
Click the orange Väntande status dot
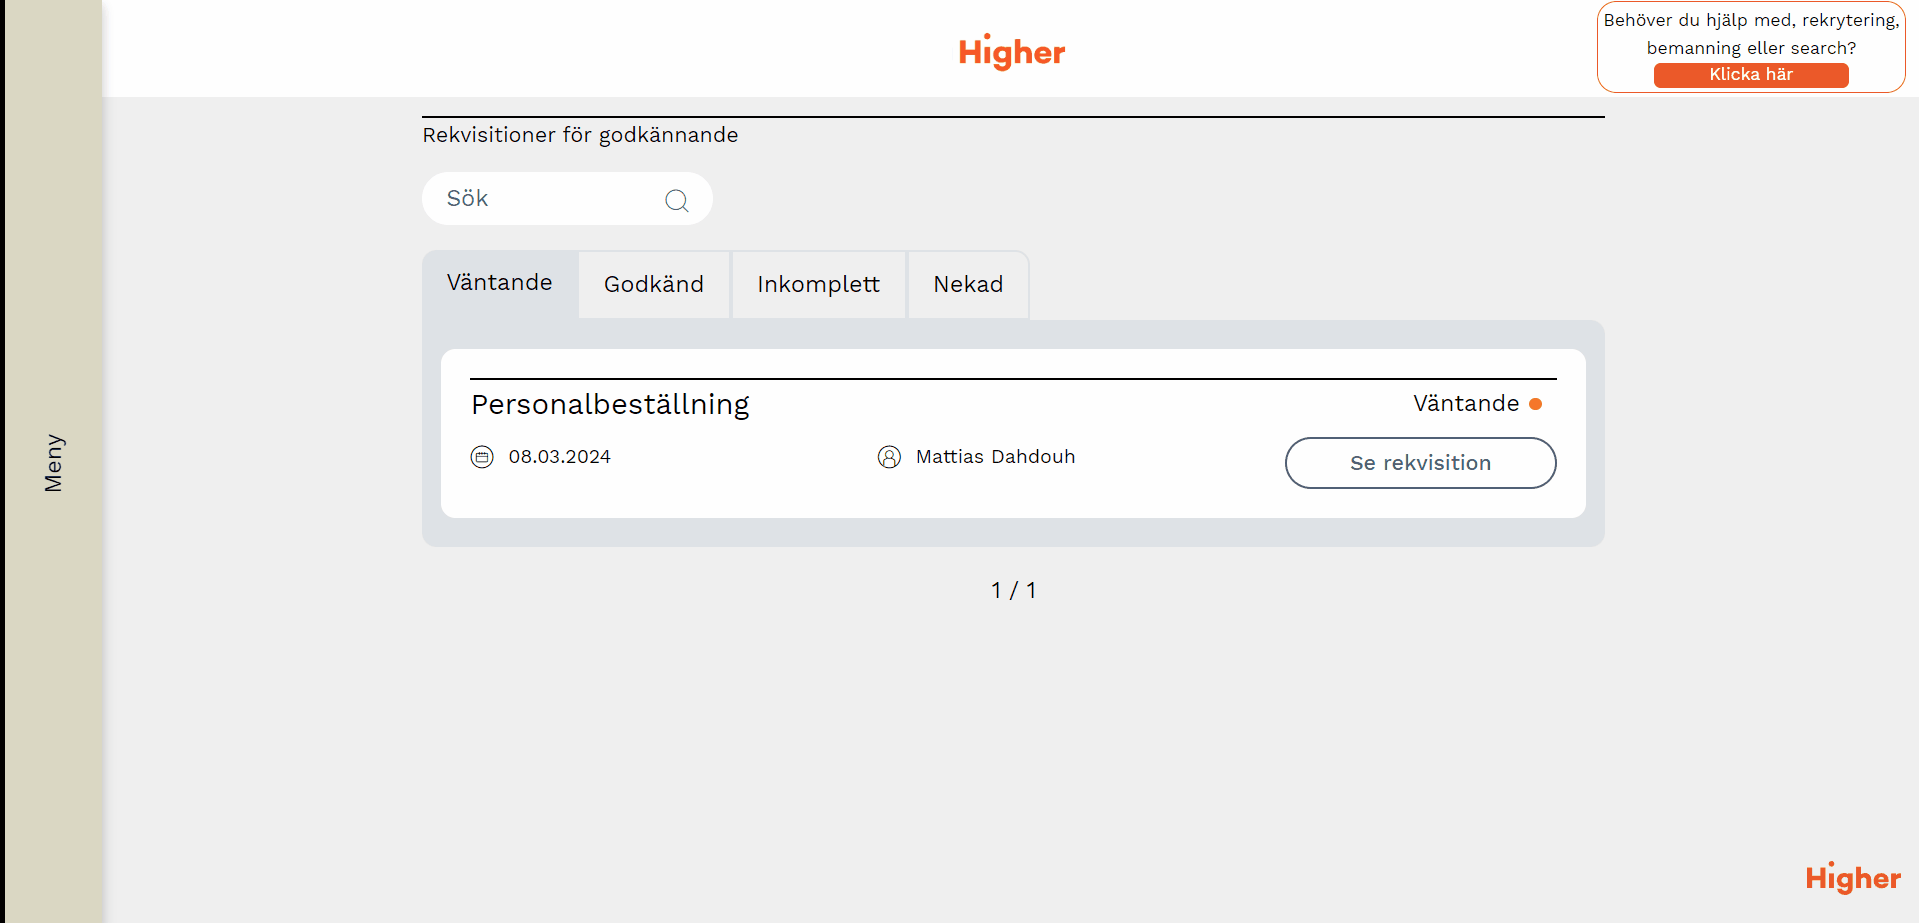click(x=1535, y=404)
